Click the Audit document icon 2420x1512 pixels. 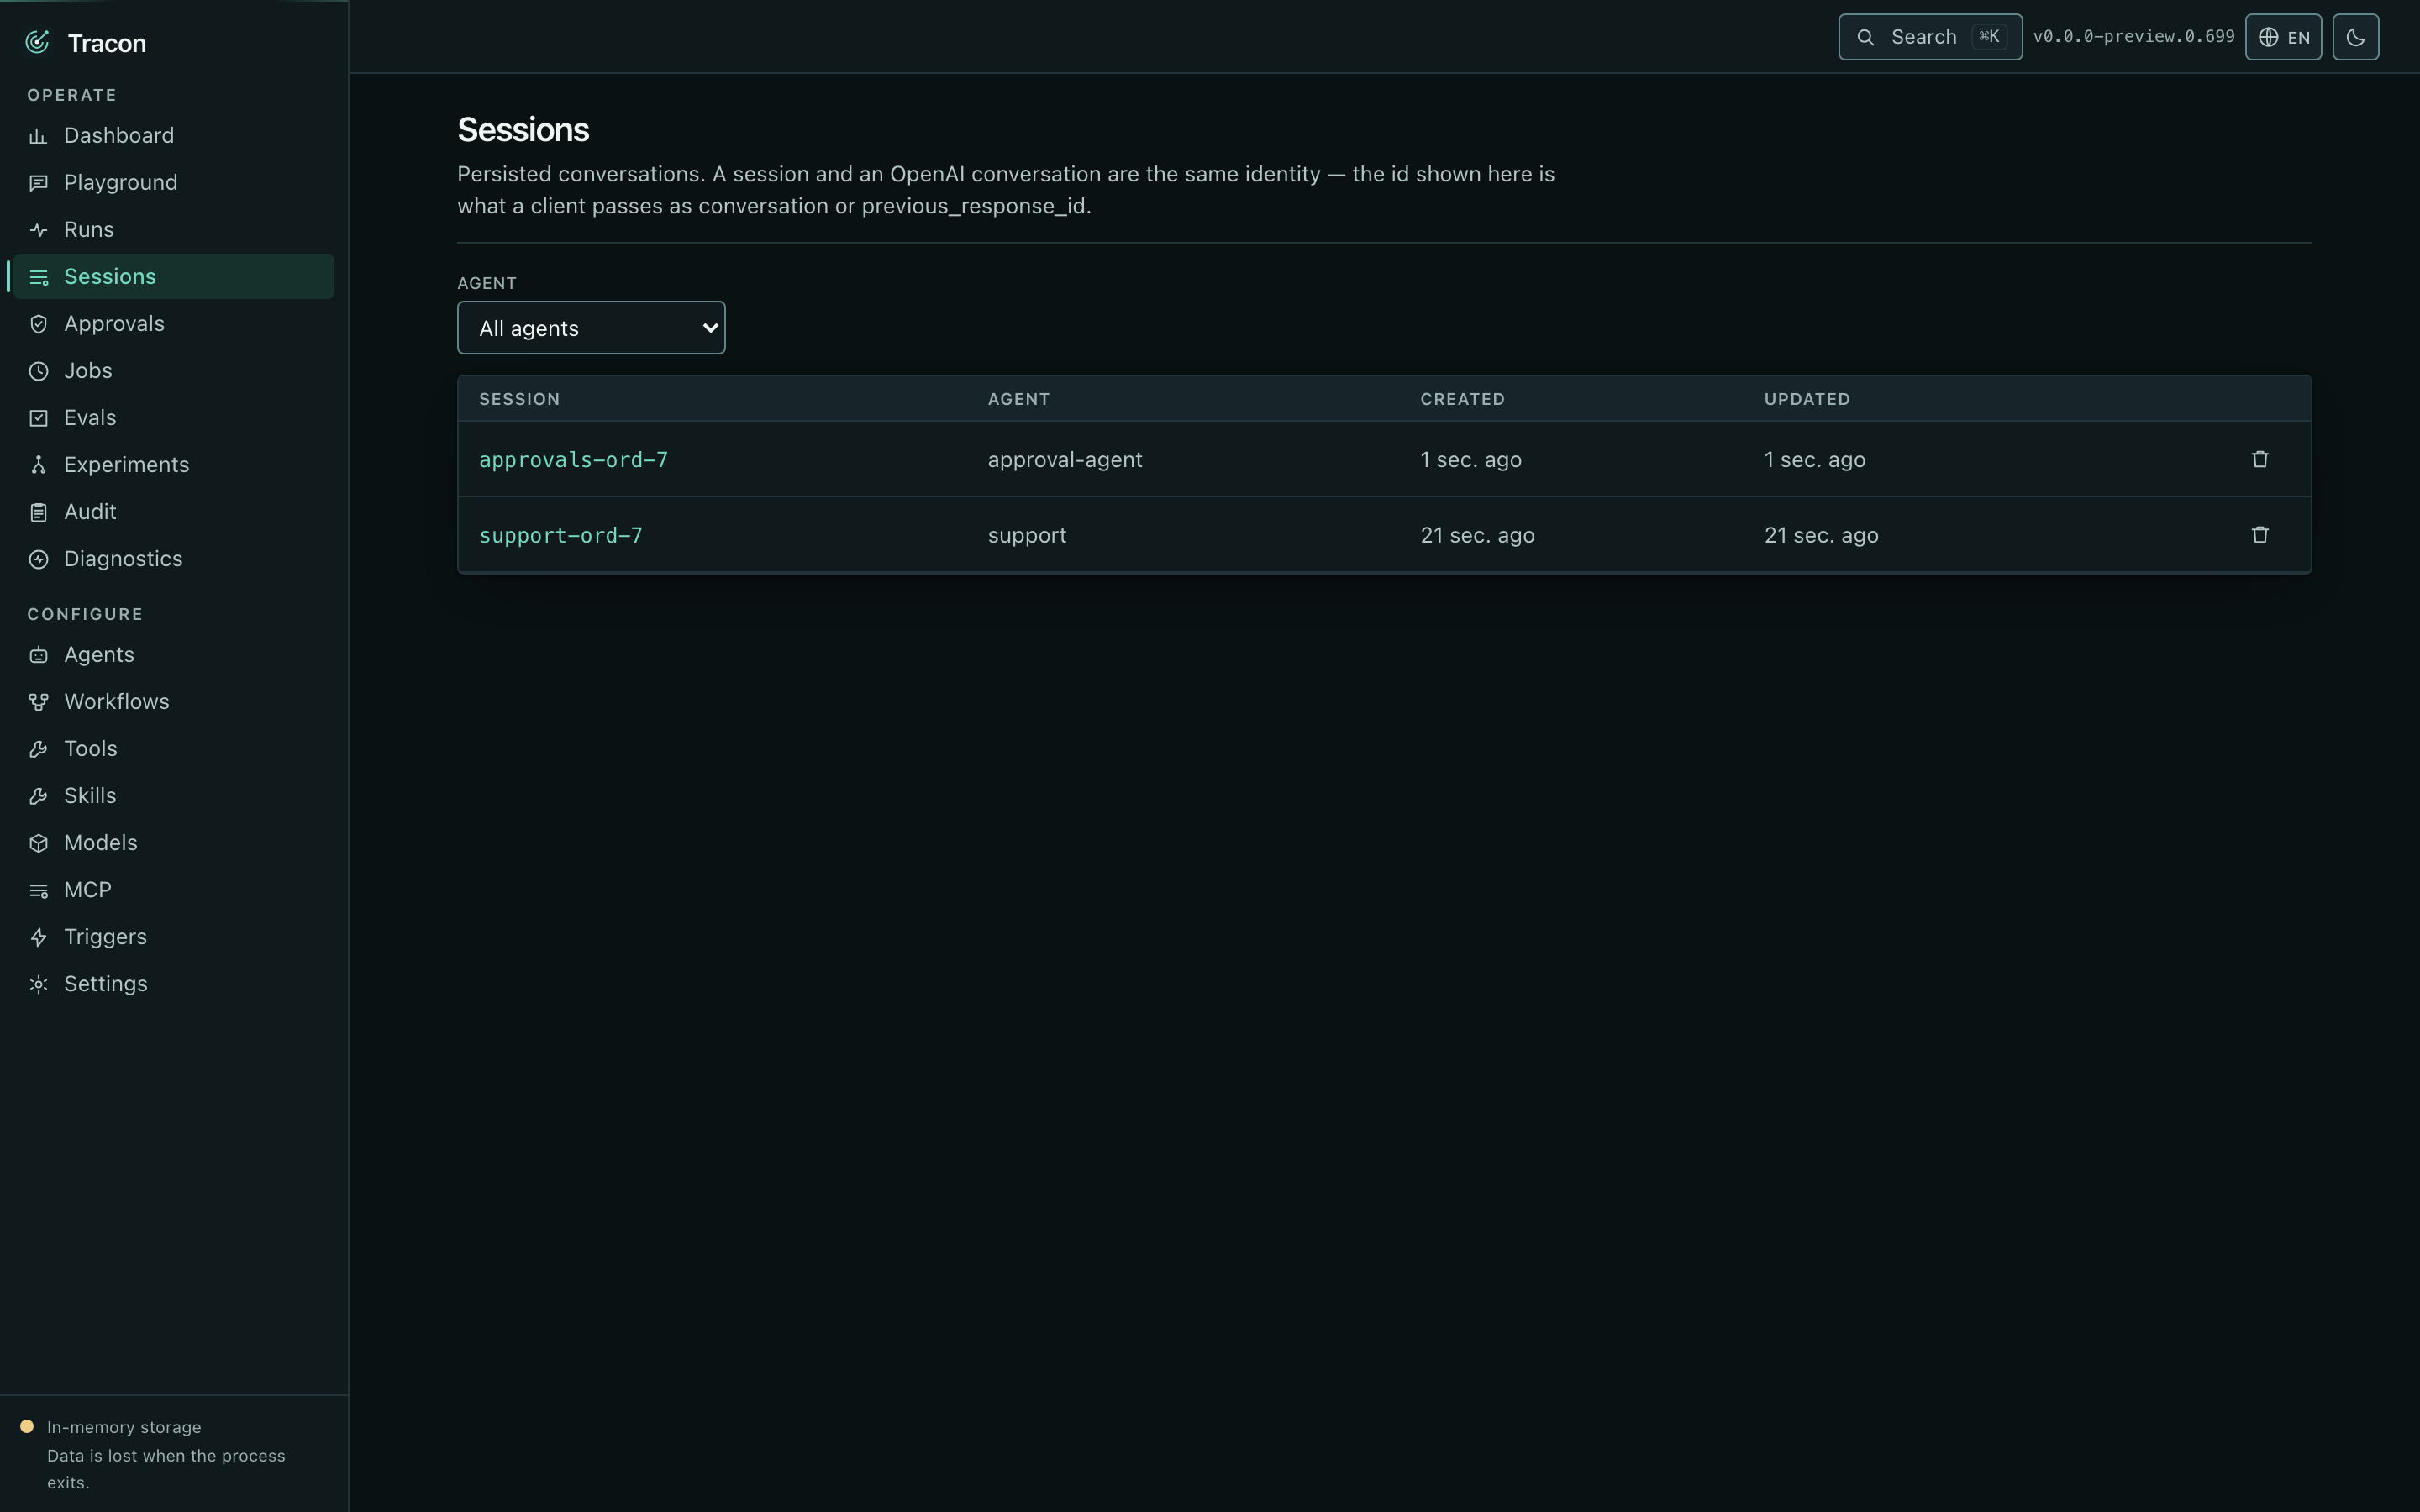pyautogui.click(x=38, y=512)
